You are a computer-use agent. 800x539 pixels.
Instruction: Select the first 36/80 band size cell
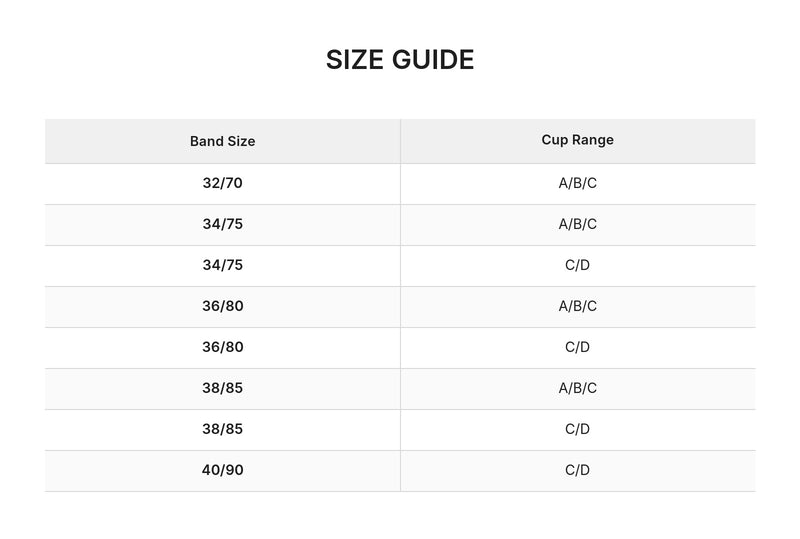point(222,307)
